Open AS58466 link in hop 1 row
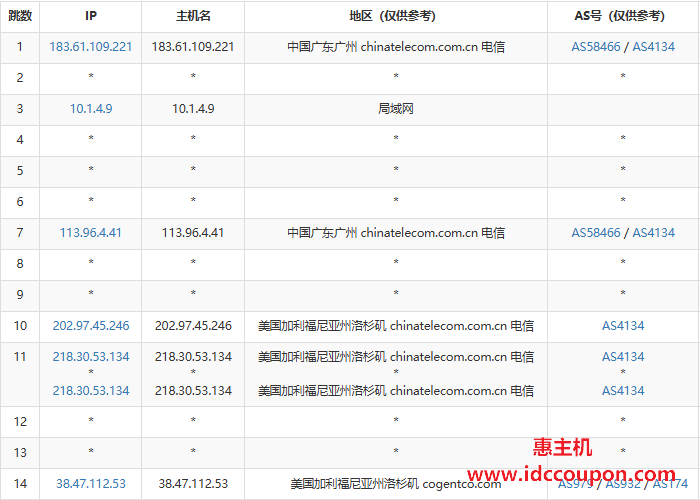The height and width of the screenshot is (500, 700). click(596, 47)
